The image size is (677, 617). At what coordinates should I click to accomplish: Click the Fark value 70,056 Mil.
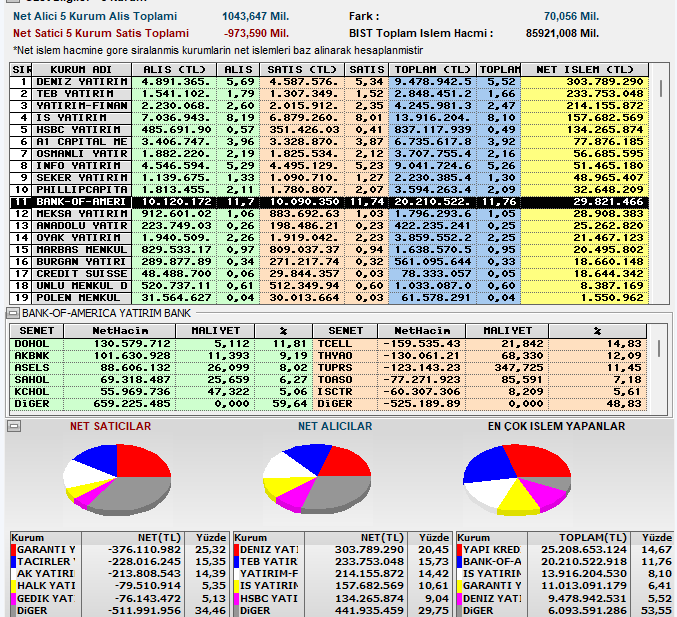pyautogui.click(x=571, y=16)
